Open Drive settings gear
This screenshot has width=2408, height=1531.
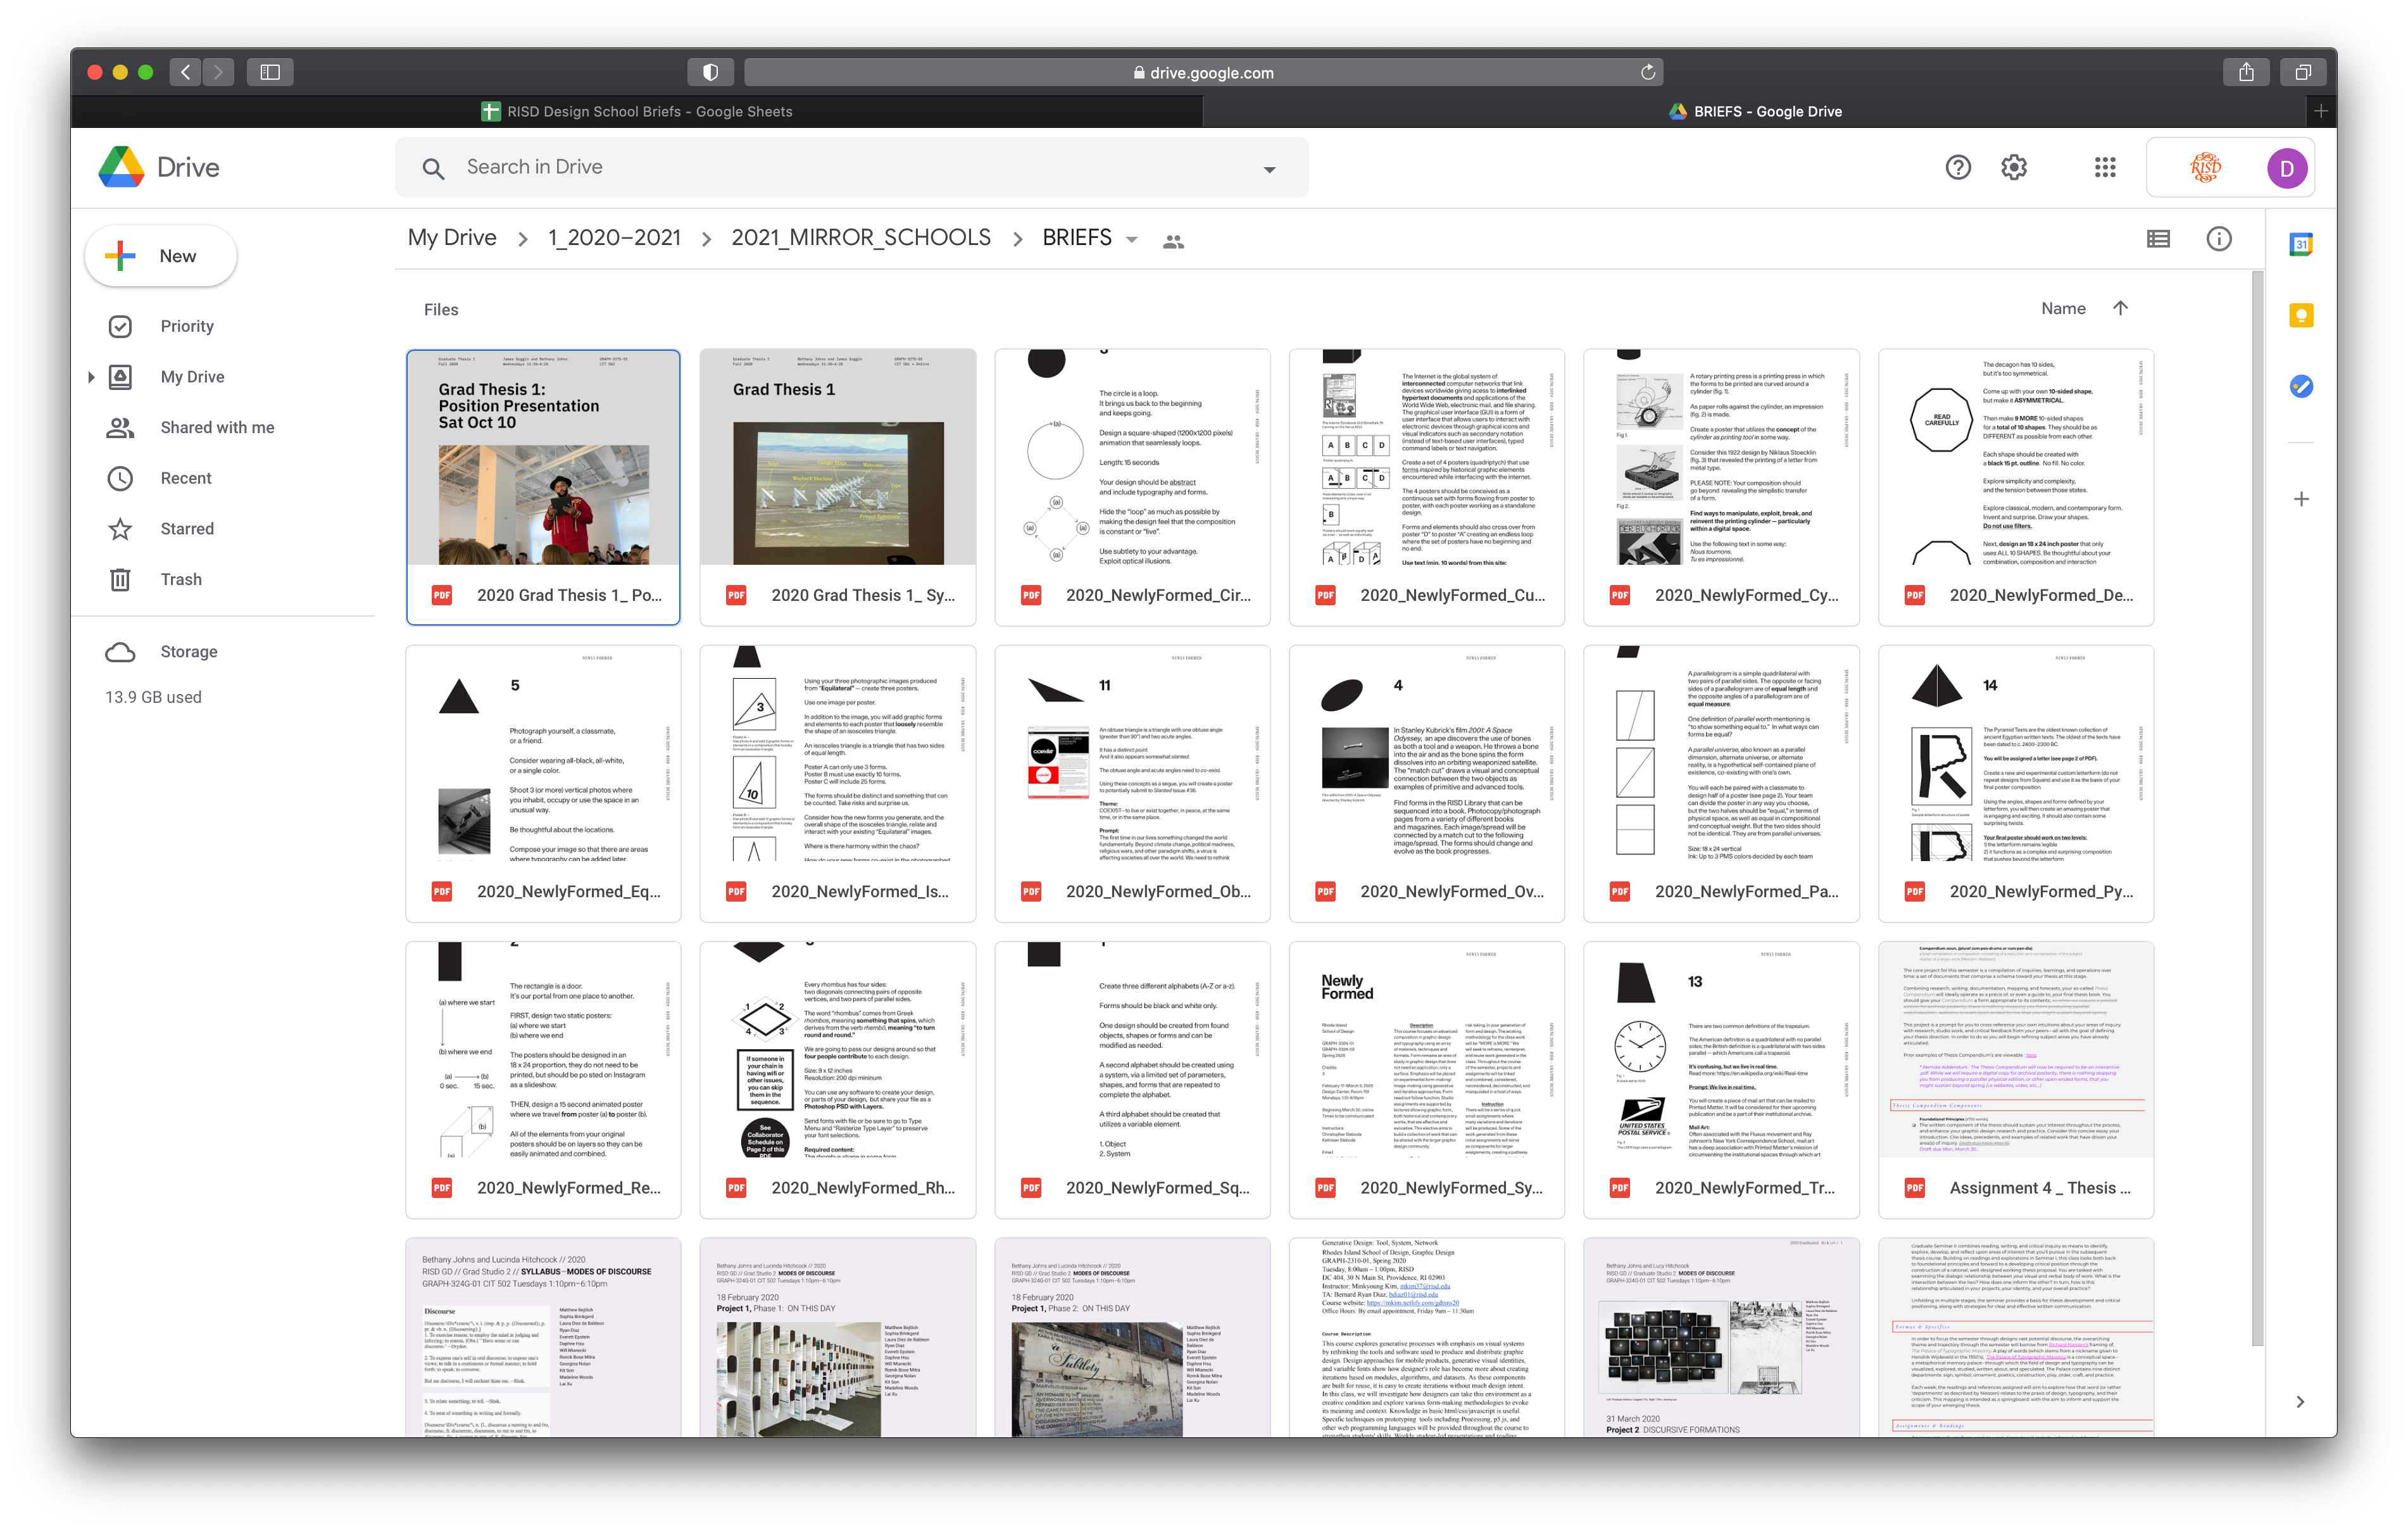click(x=2013, y=167)
